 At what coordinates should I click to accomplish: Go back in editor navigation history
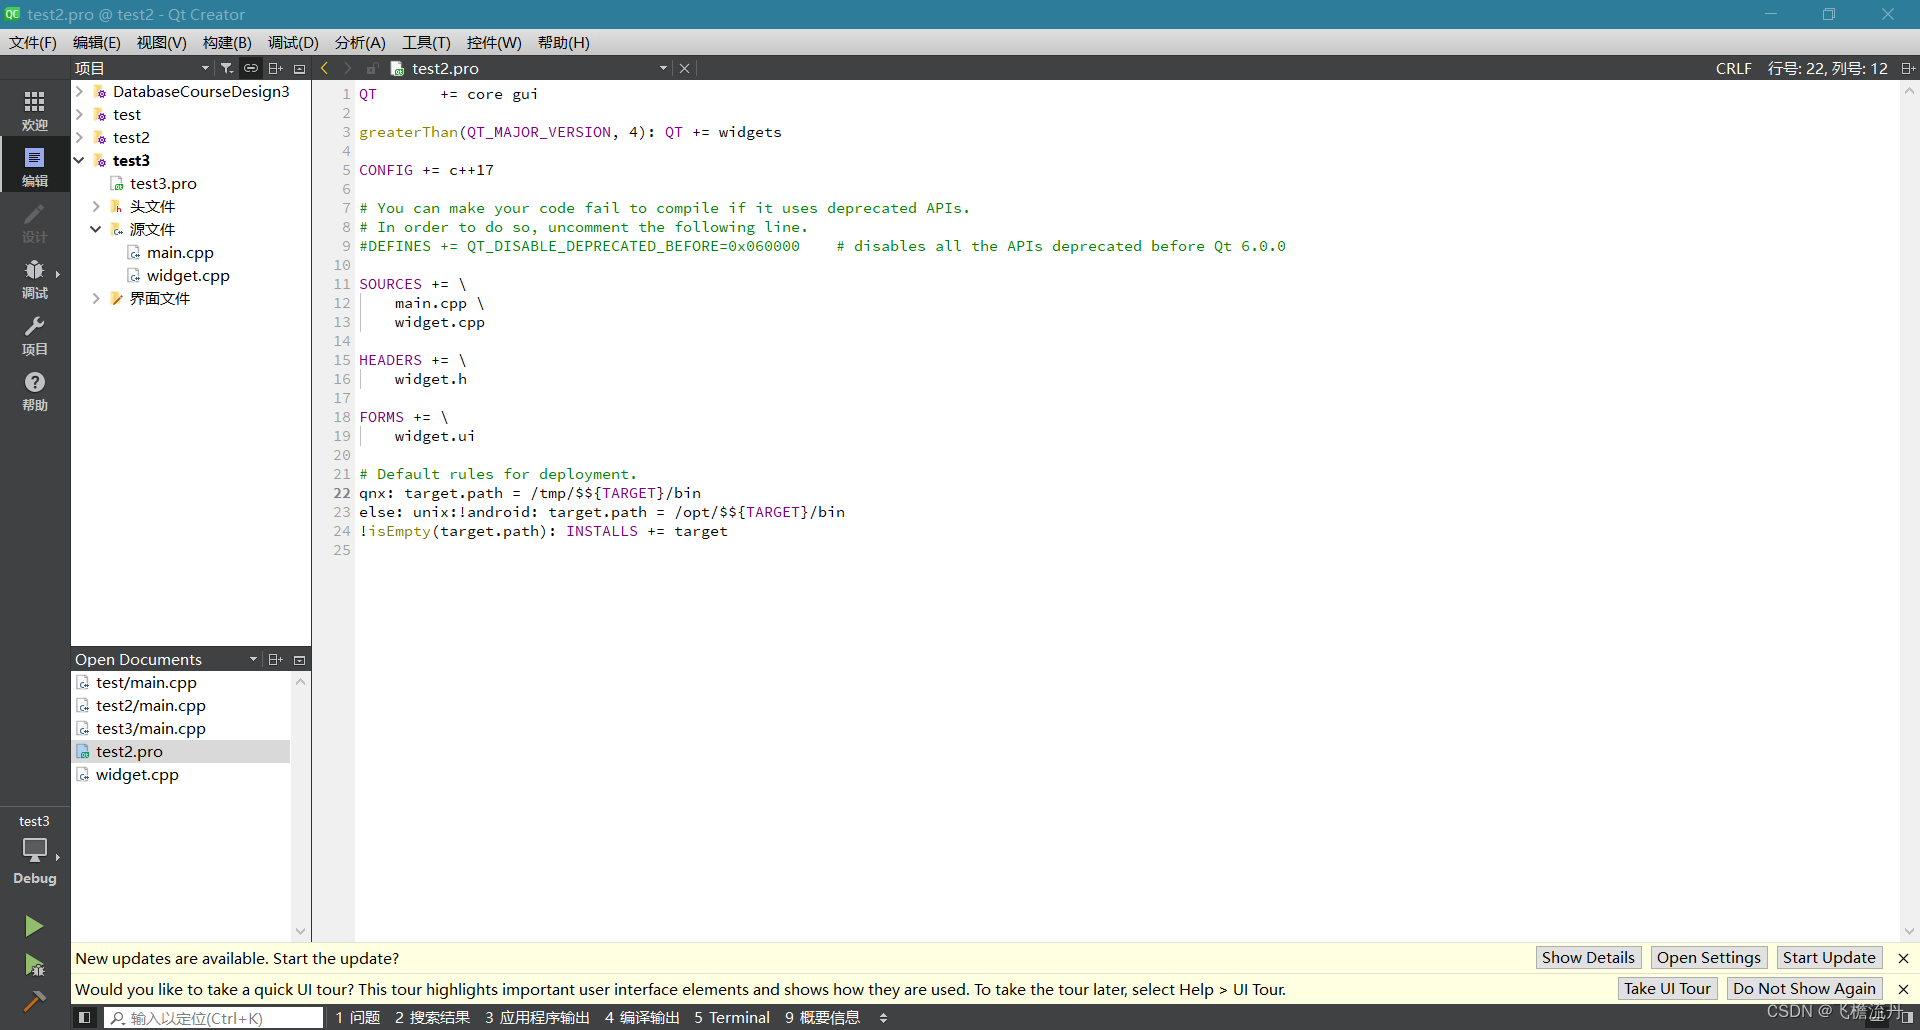click(x=324, y=68)
